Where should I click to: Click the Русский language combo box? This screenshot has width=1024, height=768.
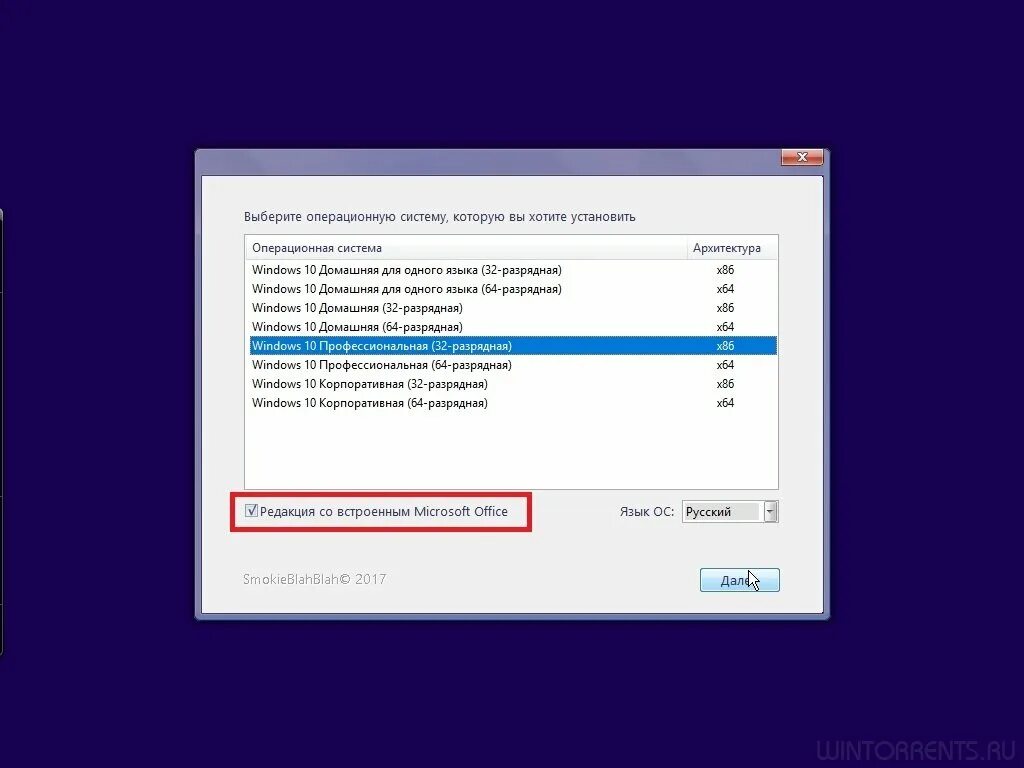pos(729,511)
